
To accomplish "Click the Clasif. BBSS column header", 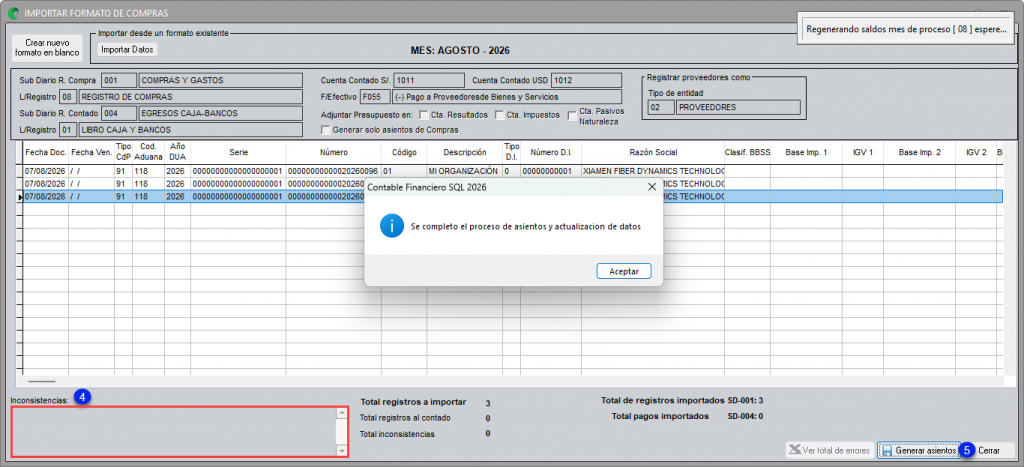I will [747, 152].
